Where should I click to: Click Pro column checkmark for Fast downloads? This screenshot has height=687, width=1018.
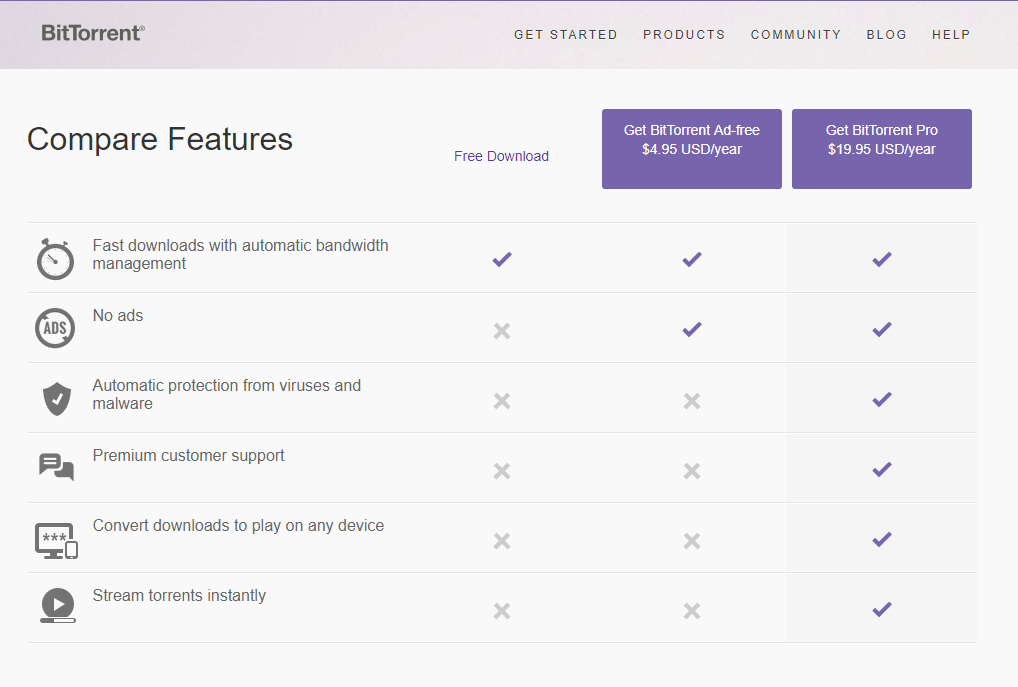click(x=882, y=260)
